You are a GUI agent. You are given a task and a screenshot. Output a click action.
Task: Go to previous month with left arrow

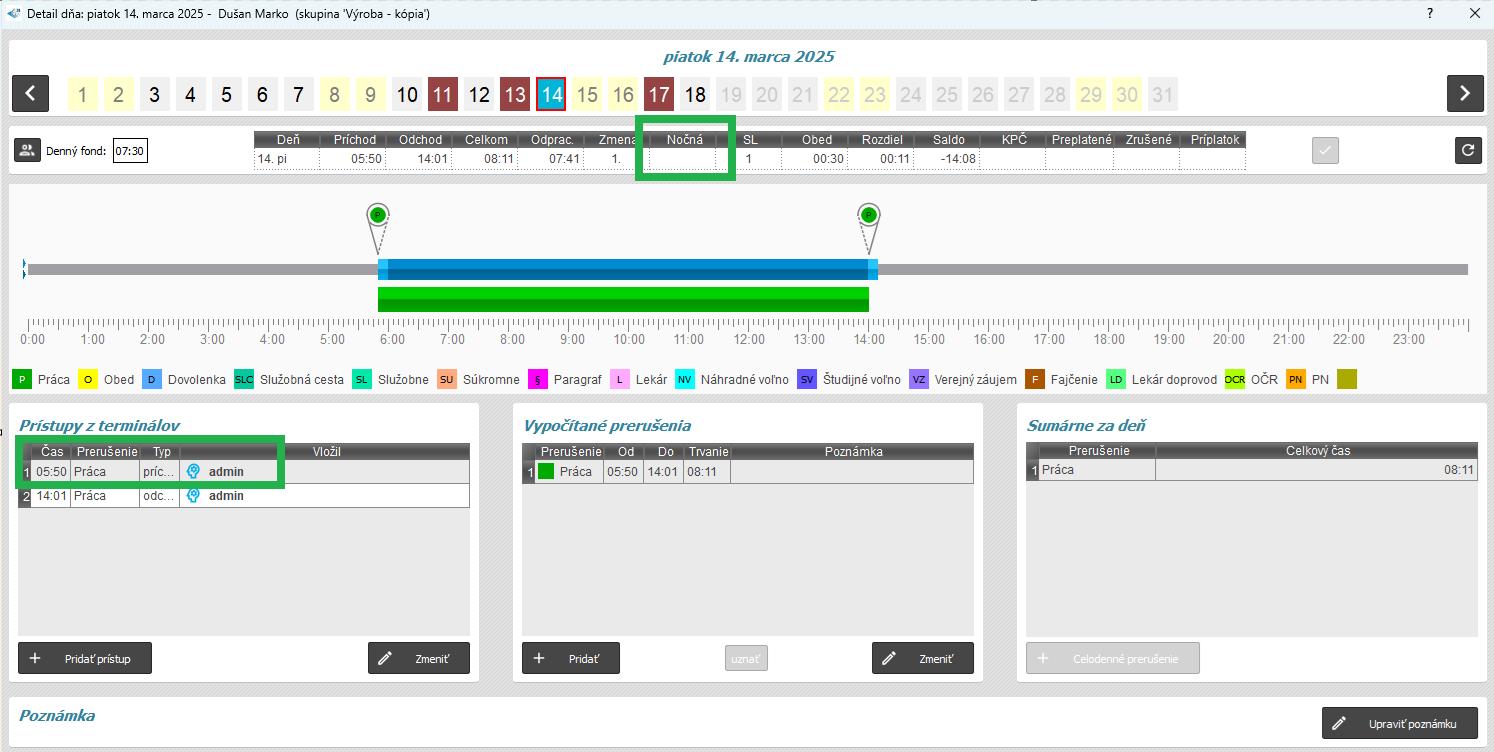point(31,94)
